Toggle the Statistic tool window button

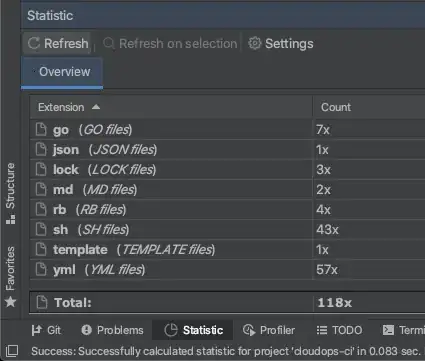coord(193,330)
